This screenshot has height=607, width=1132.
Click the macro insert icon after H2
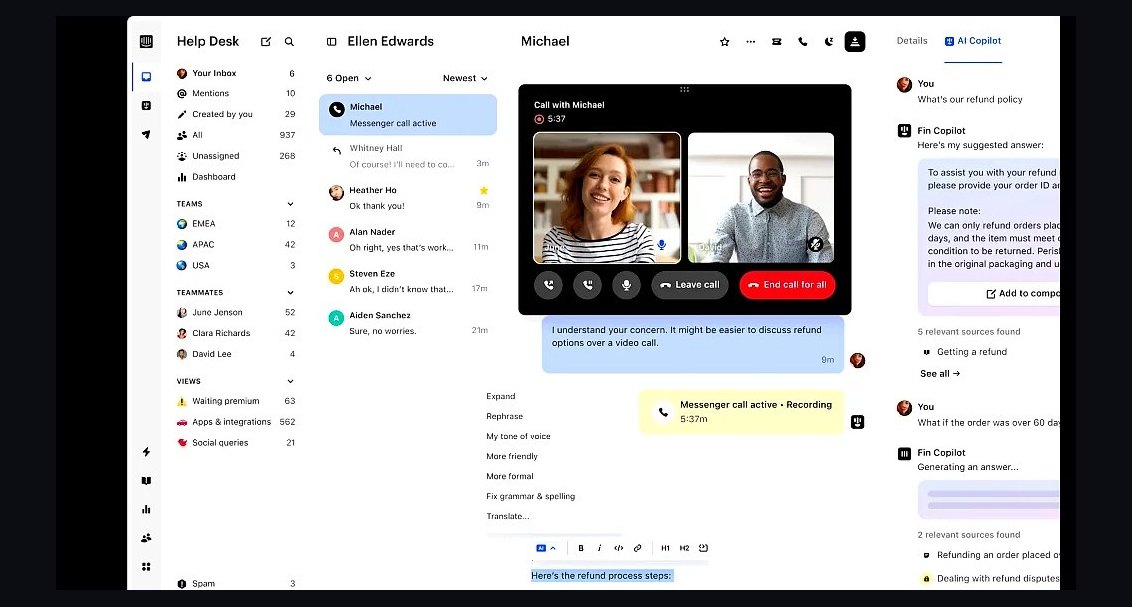pos(703,548)
